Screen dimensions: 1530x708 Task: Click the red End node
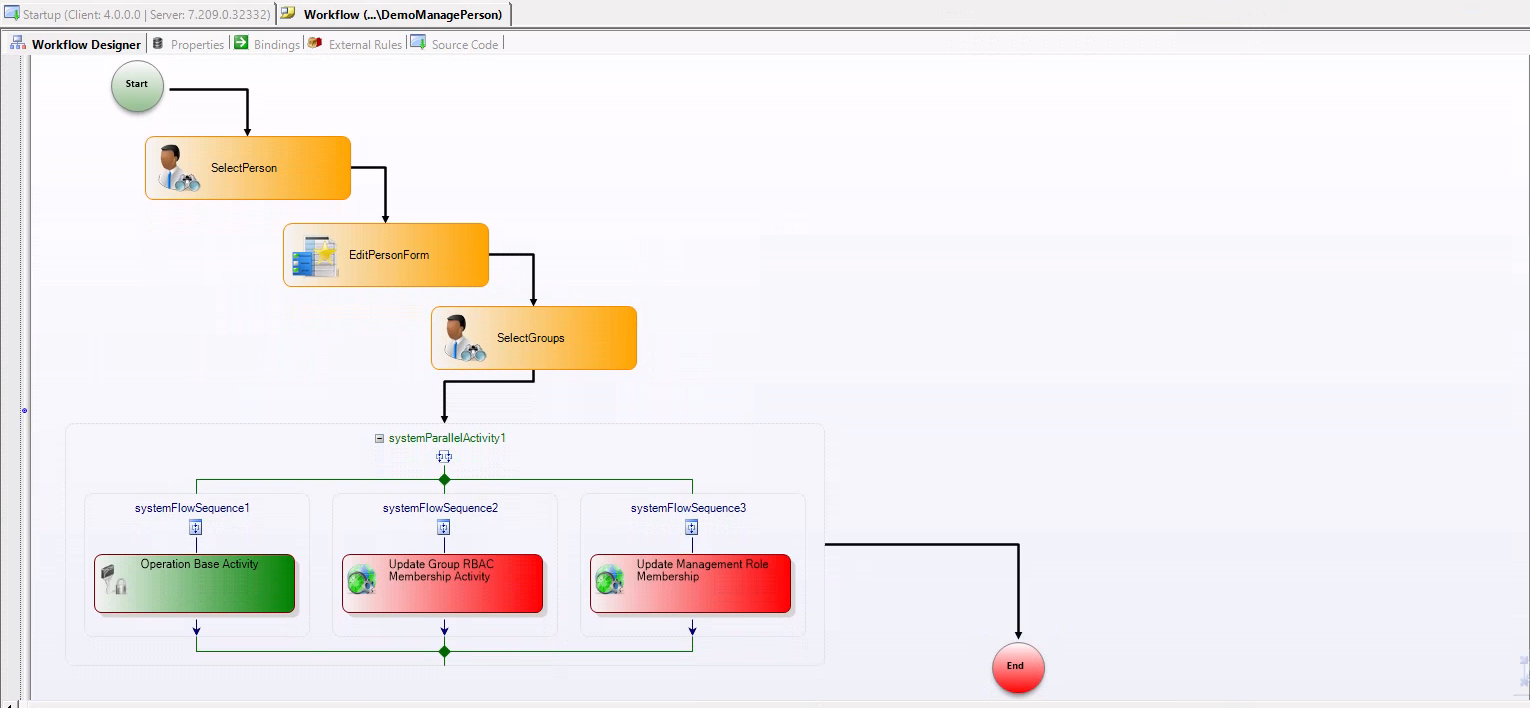1018,667
